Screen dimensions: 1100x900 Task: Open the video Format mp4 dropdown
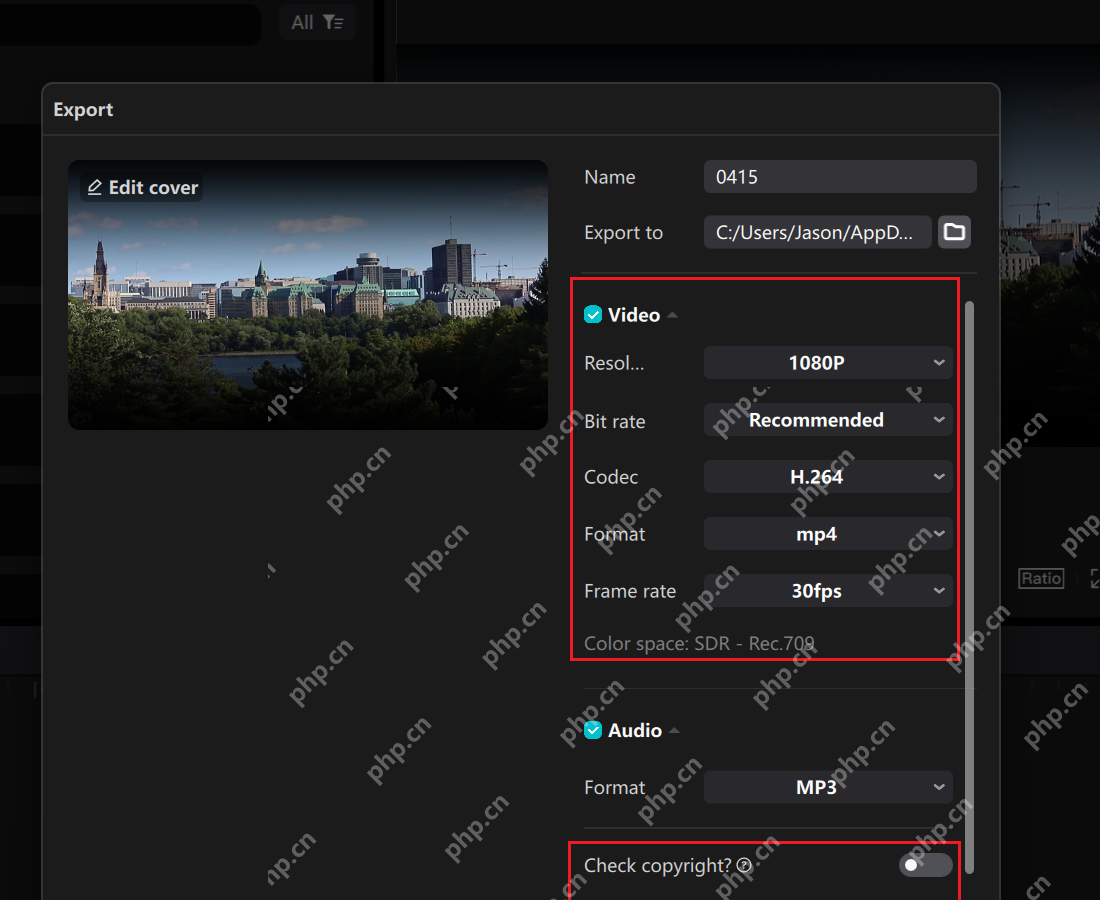tap(828, 534)
